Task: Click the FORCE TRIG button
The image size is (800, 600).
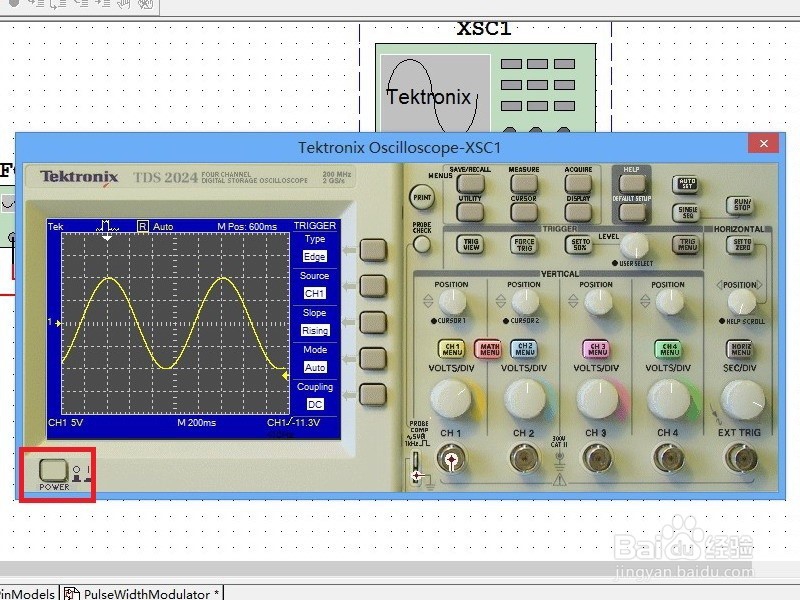Action: (x=524, y=244)
